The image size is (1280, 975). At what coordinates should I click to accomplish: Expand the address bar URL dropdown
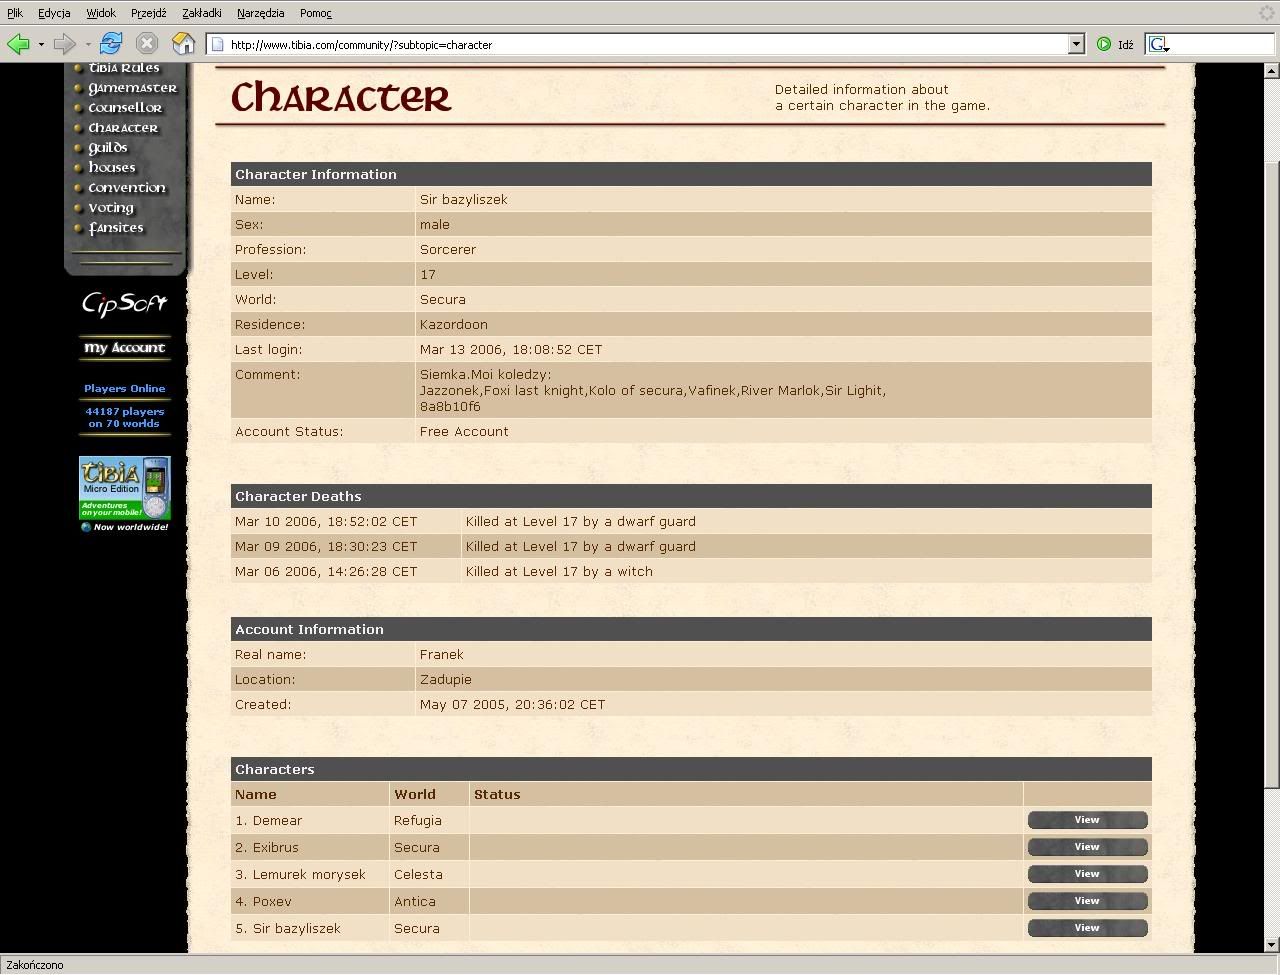point(1076,44)
